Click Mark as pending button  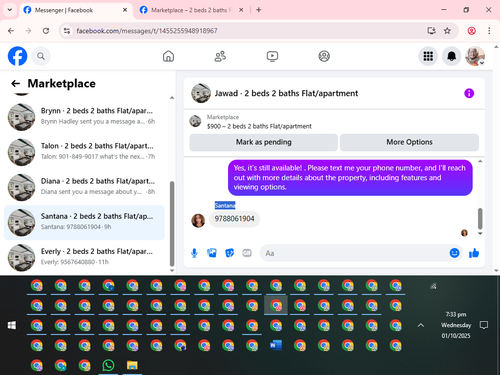[263, 142]
